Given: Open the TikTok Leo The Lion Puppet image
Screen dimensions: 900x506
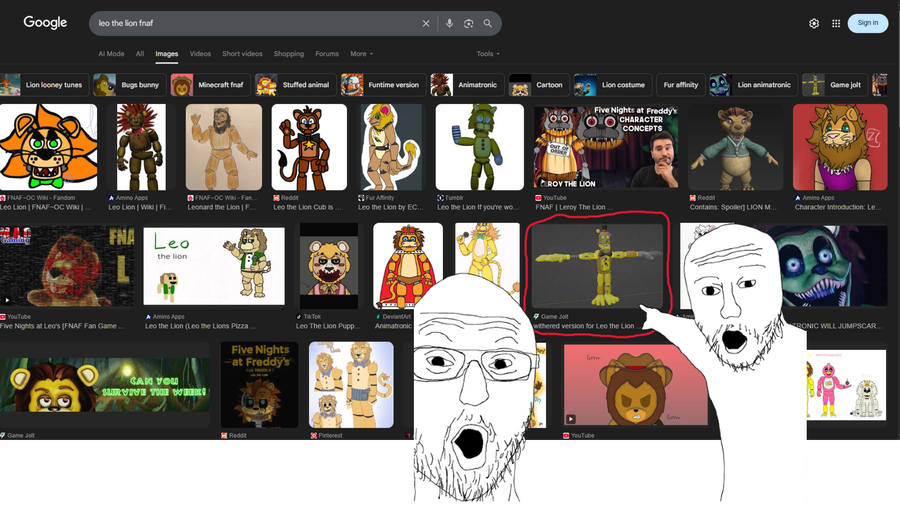Looking at the screenshot, I should (329, 266).
